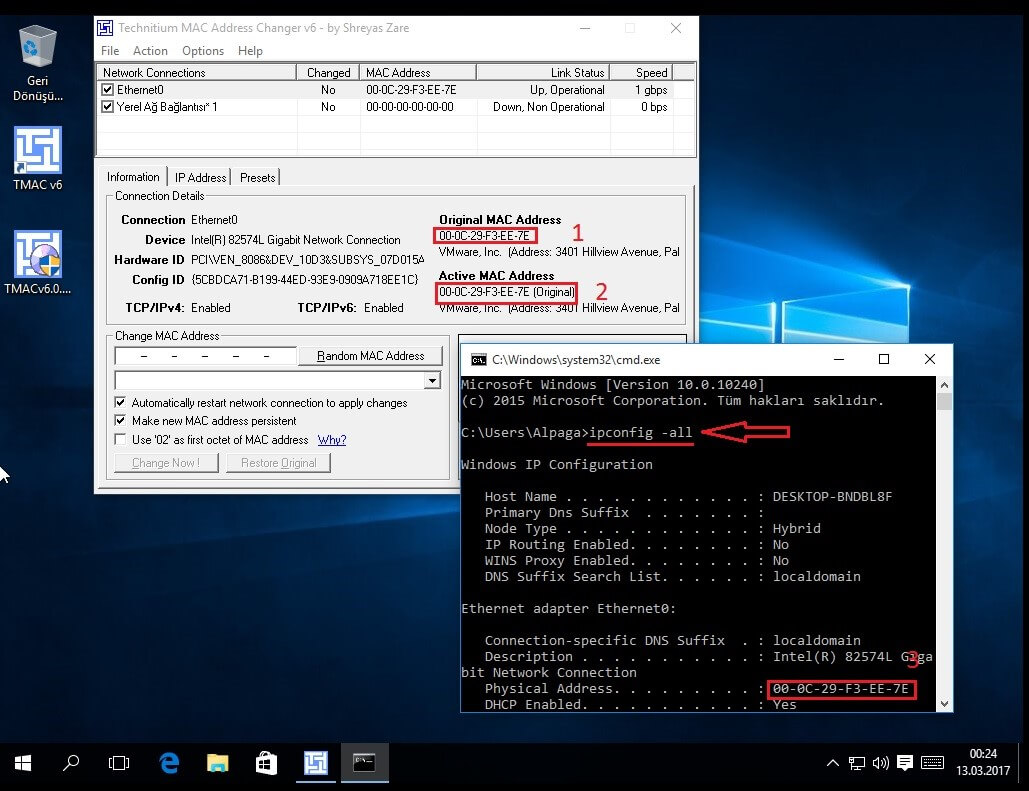Screen dimensions: 1029x791
Task: Expand the MAC vendor dropdown list
Action: click(x=432, y=381)
